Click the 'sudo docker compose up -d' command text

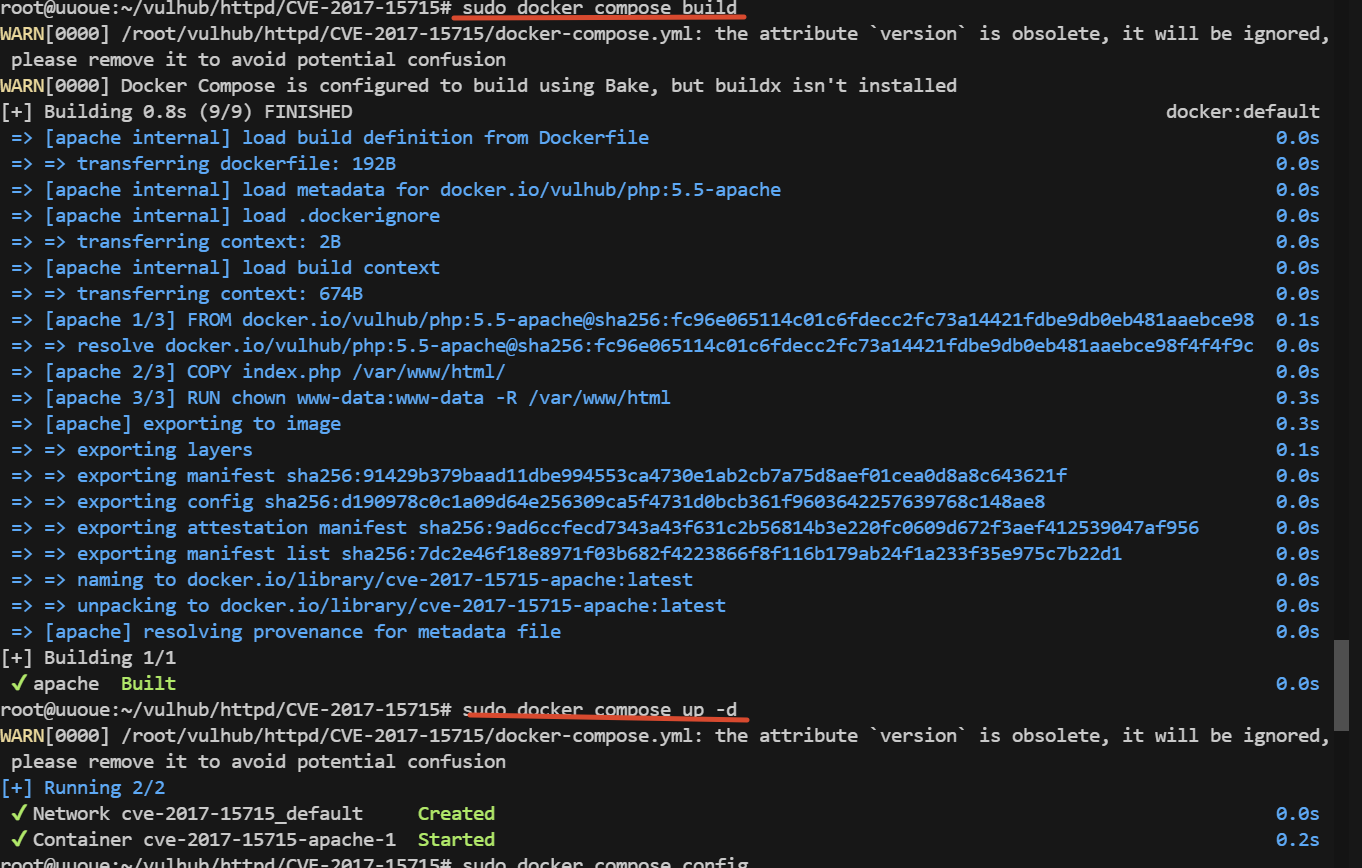click(600, 710)
